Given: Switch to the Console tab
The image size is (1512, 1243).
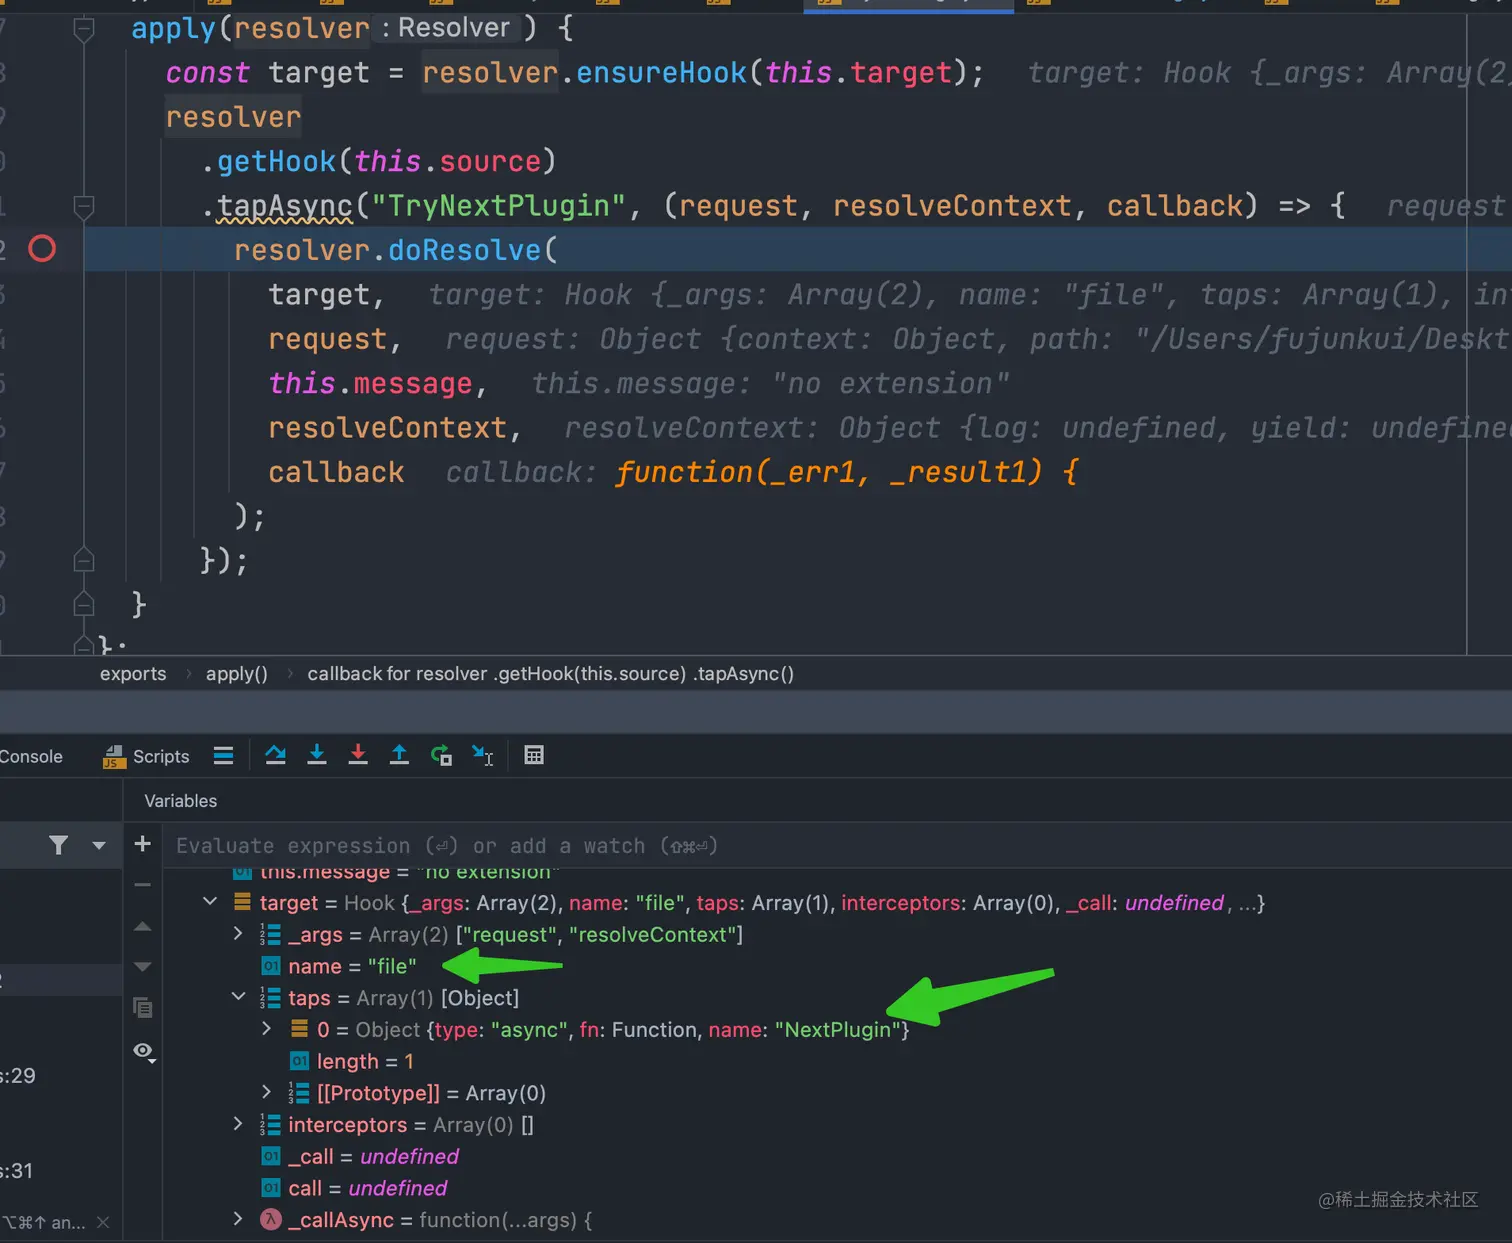Looking at the screenshot, I should 31,756.
